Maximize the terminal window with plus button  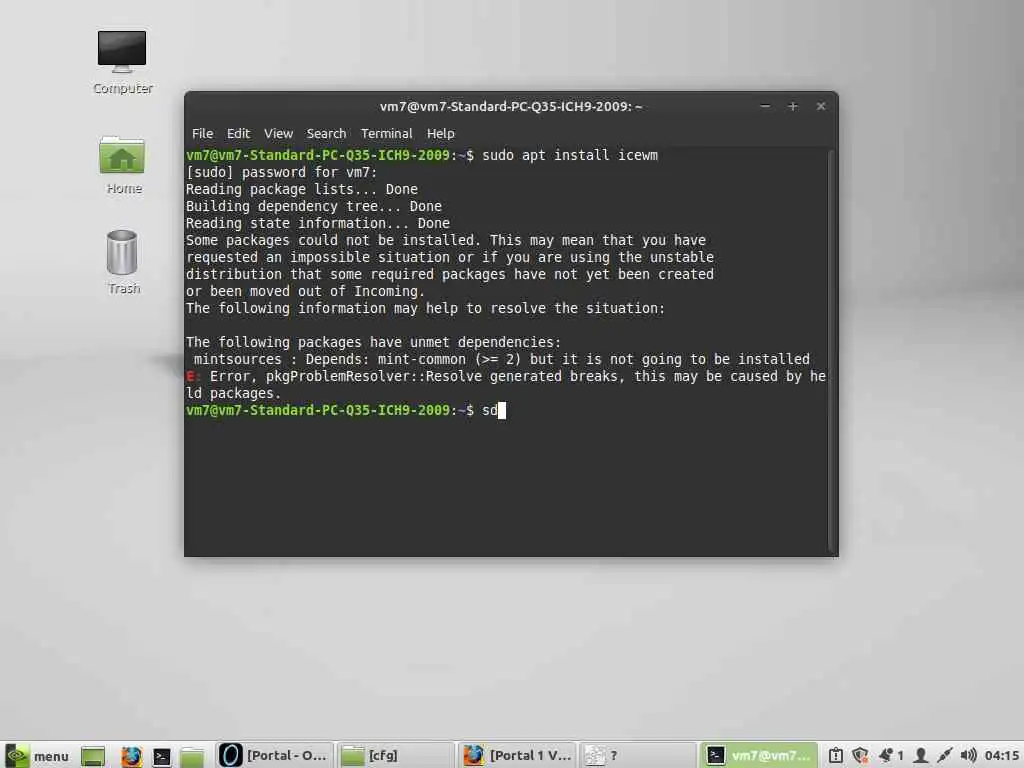[x=793, y=106]
